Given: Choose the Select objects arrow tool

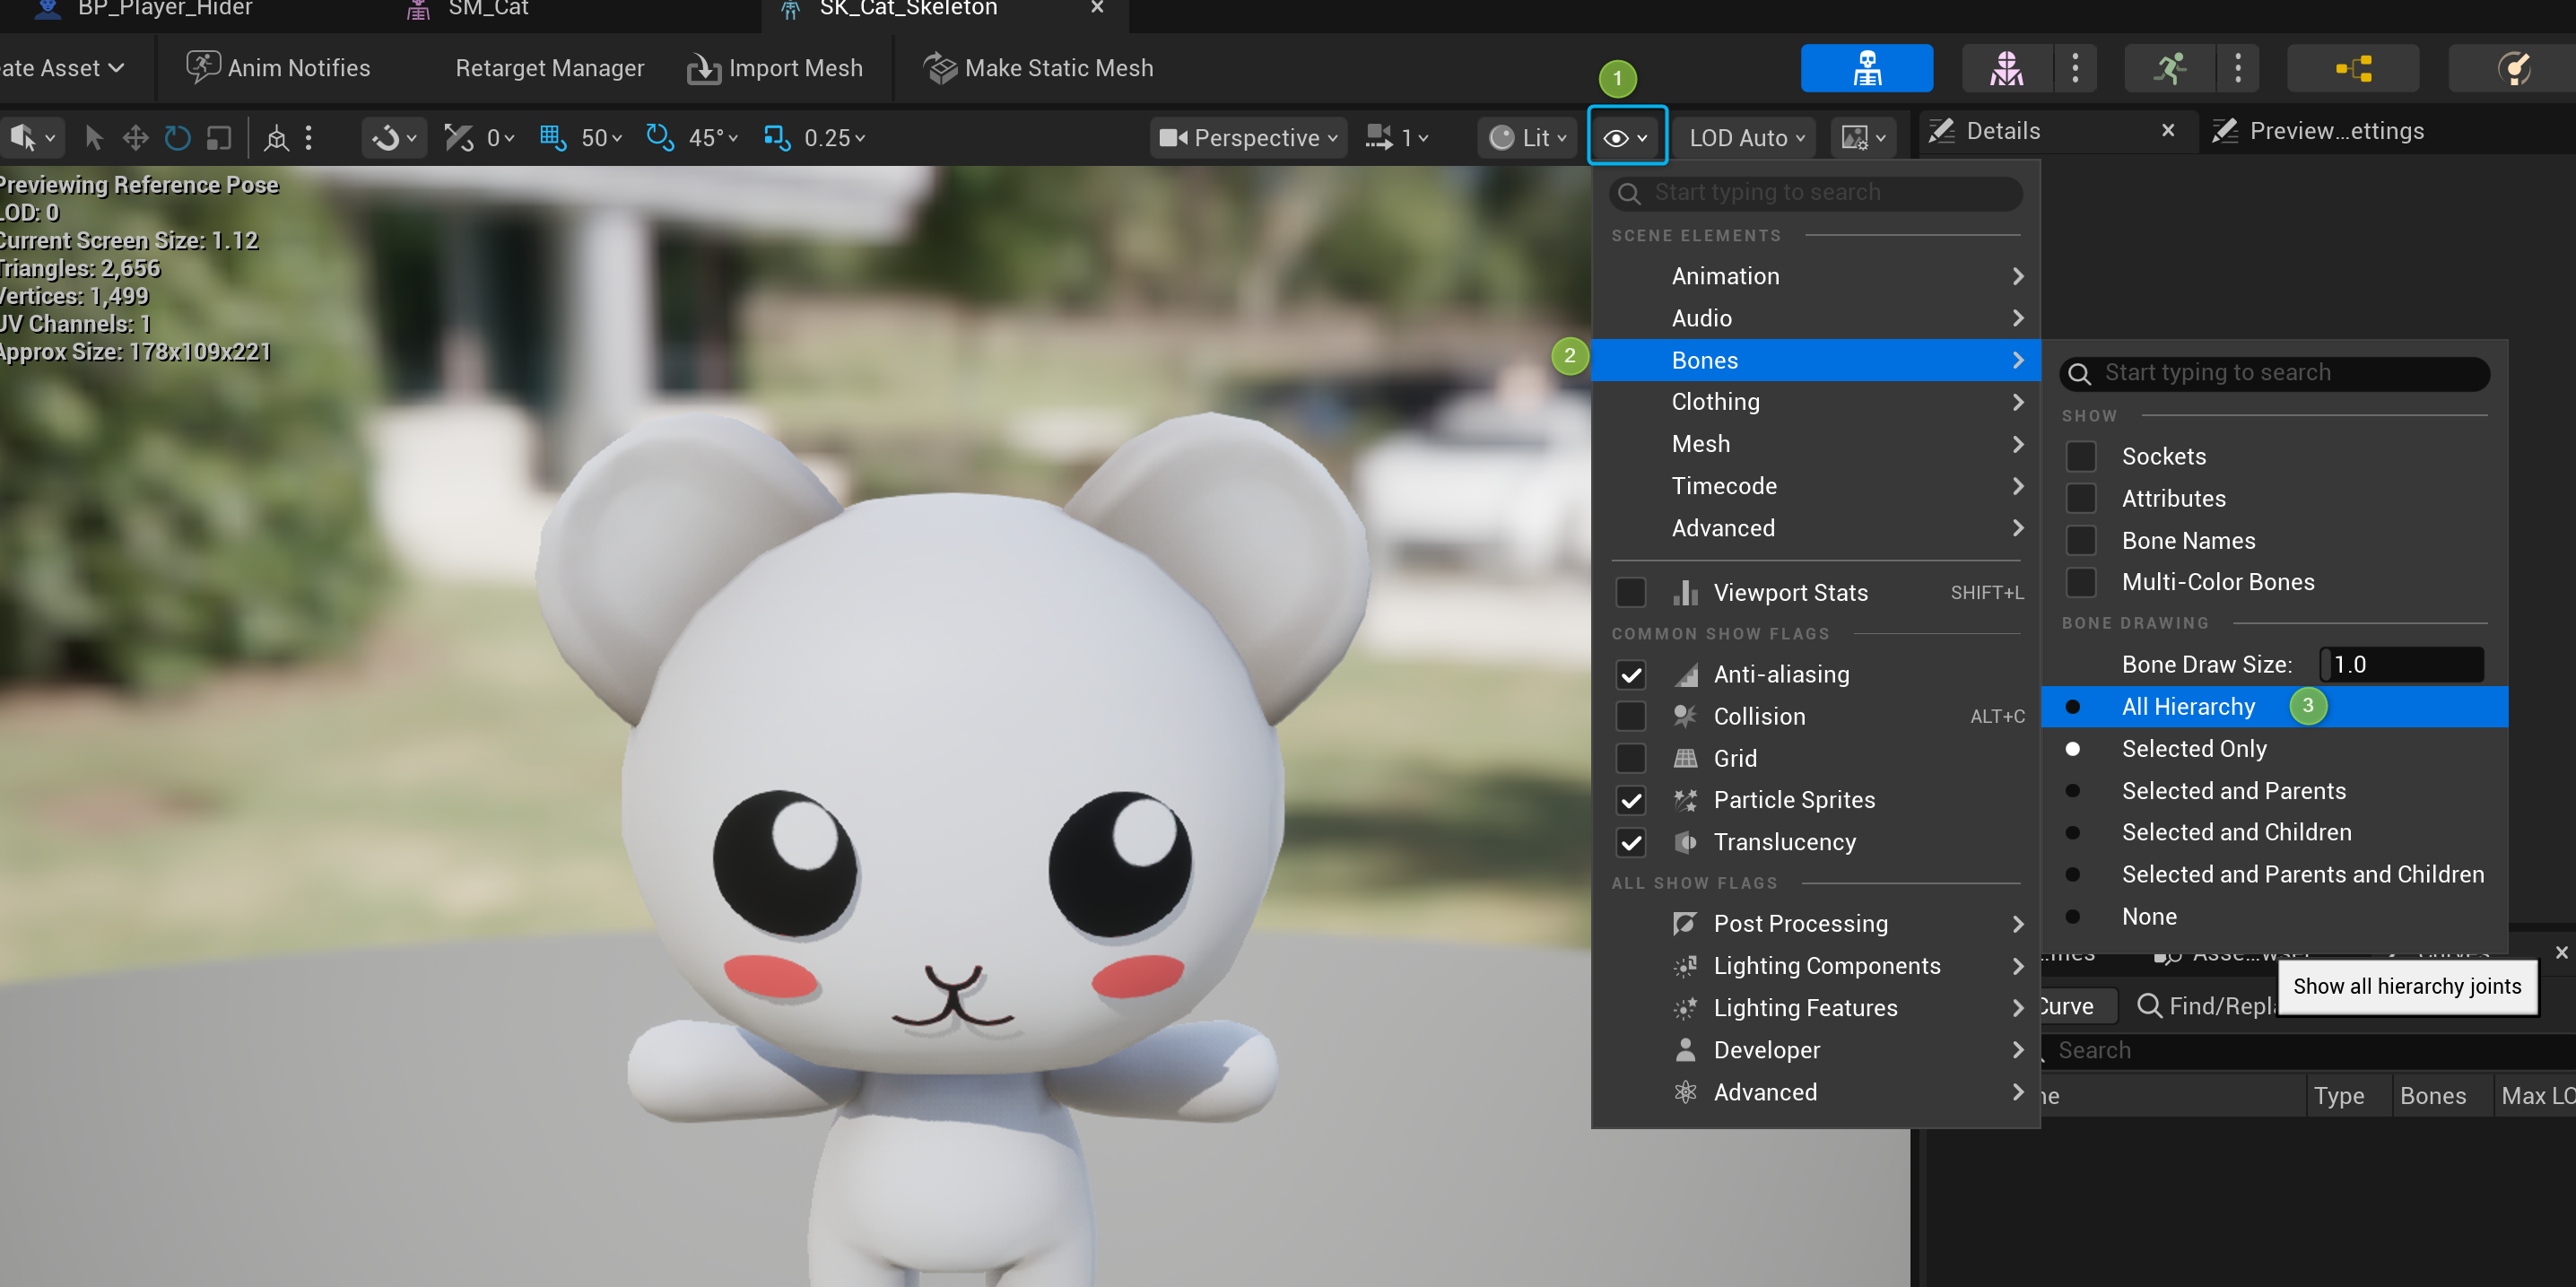Looking at the screenshot, I should [93, 137].
